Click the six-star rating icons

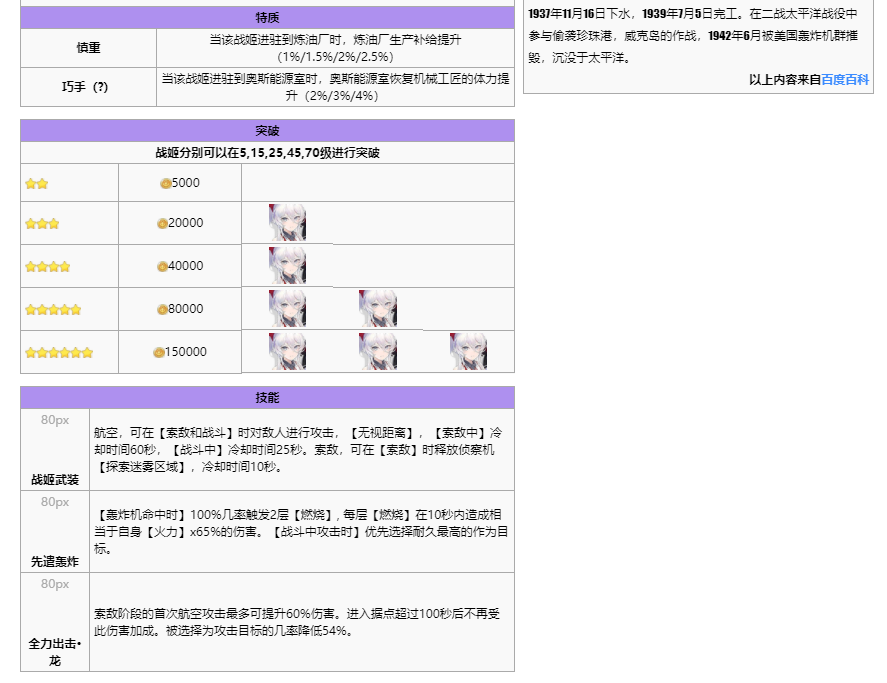(x=59, y=353)
